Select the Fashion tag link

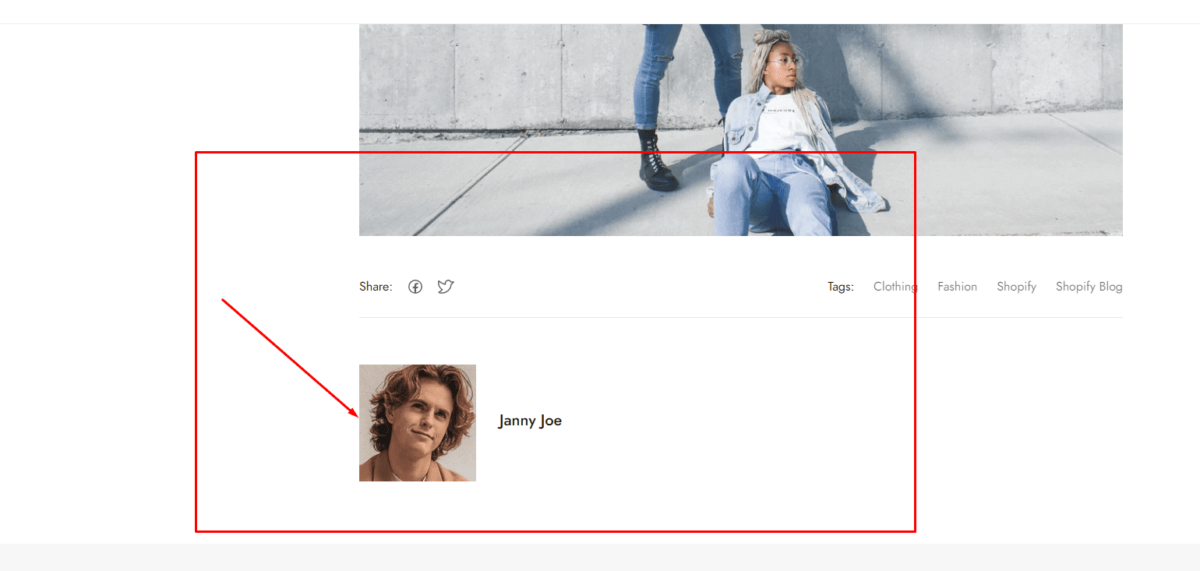pos(957,287)
